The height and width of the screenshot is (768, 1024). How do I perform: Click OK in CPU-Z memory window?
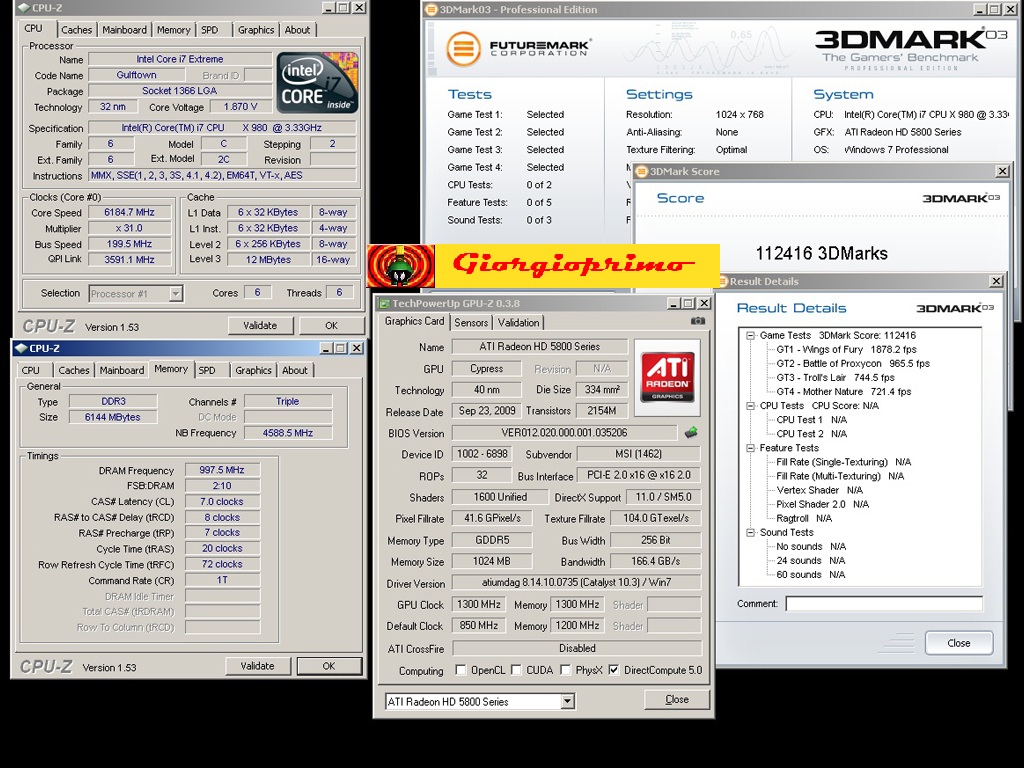[329, 666]
